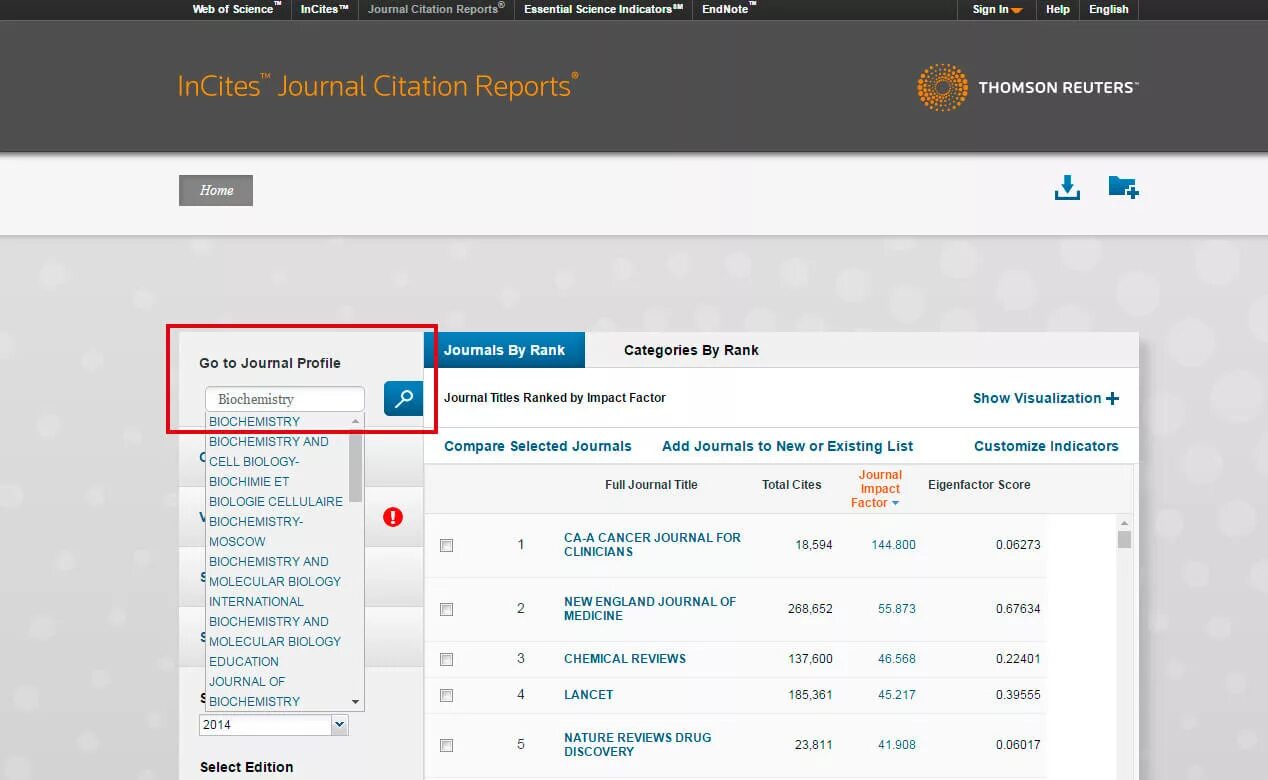Click Full Journal Title column header

[x=651, y=485]
